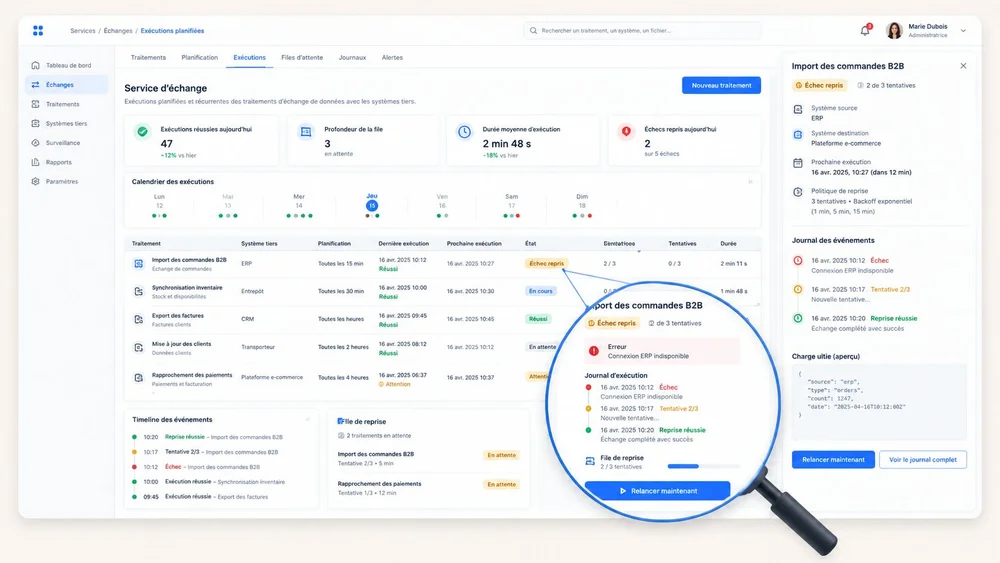Select Jeu 15 in the executions calendar
1000x563 pixels.
pos(372,205)
